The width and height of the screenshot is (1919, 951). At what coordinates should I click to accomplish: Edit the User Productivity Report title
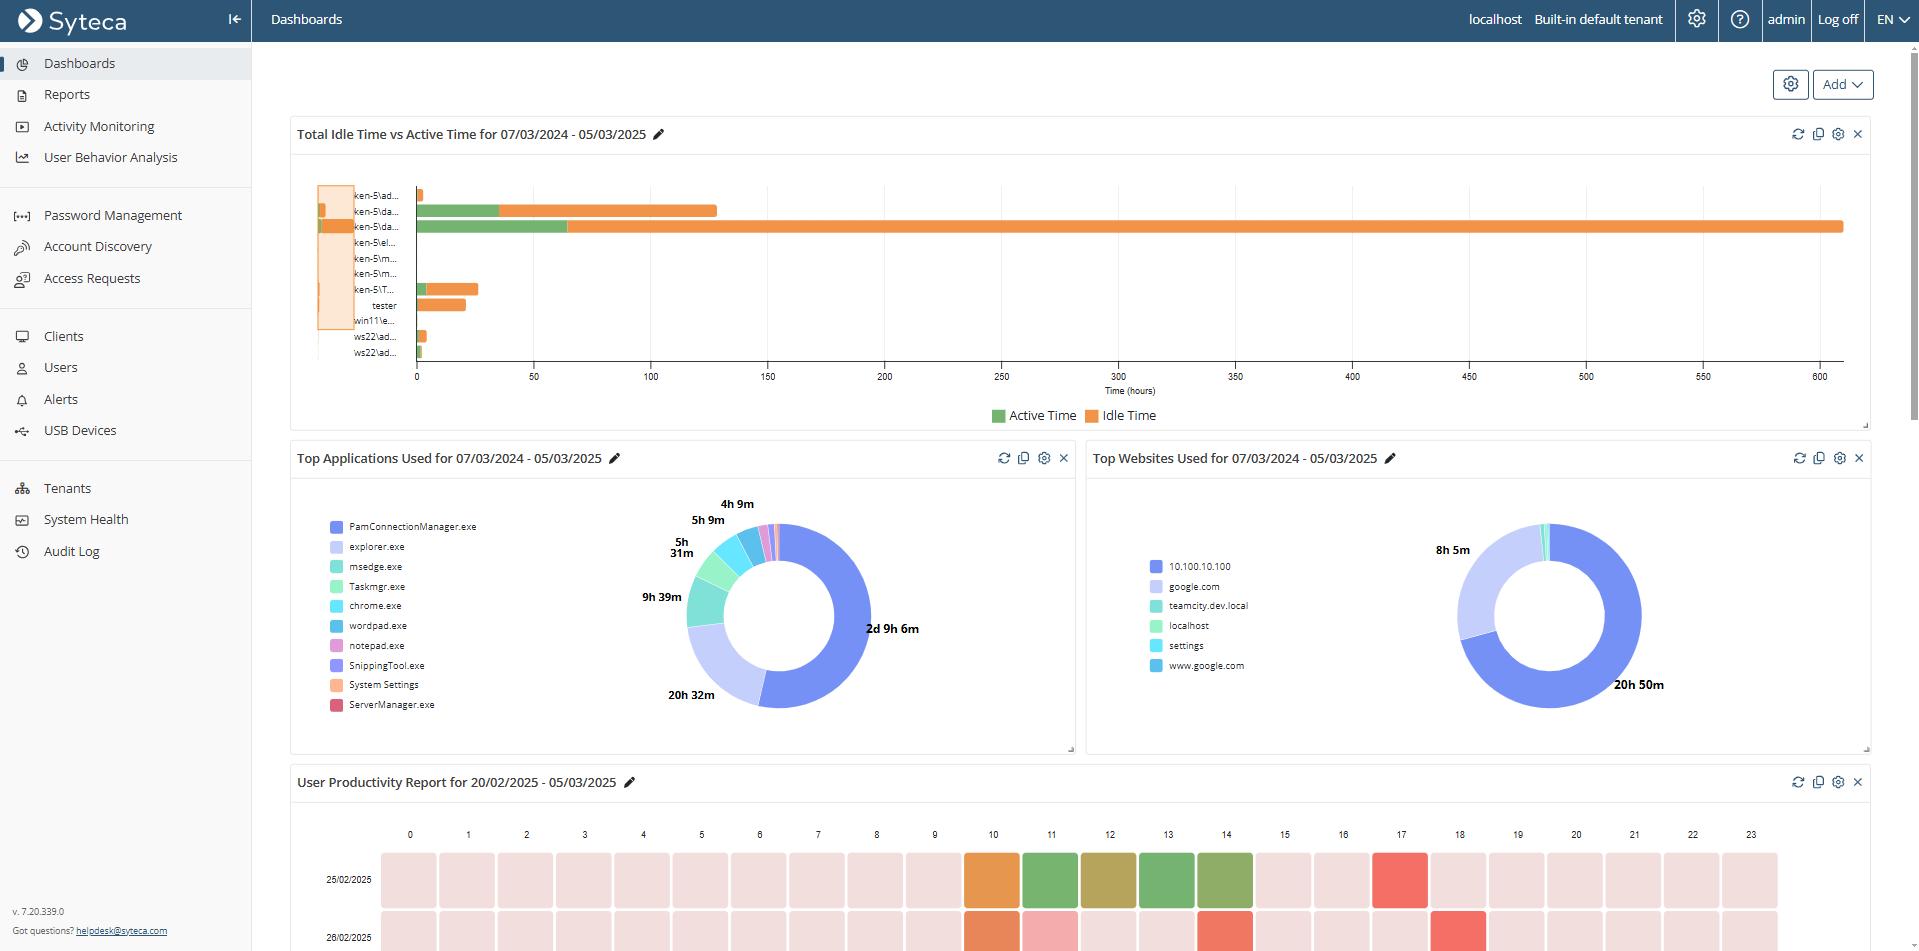[630, 783]
